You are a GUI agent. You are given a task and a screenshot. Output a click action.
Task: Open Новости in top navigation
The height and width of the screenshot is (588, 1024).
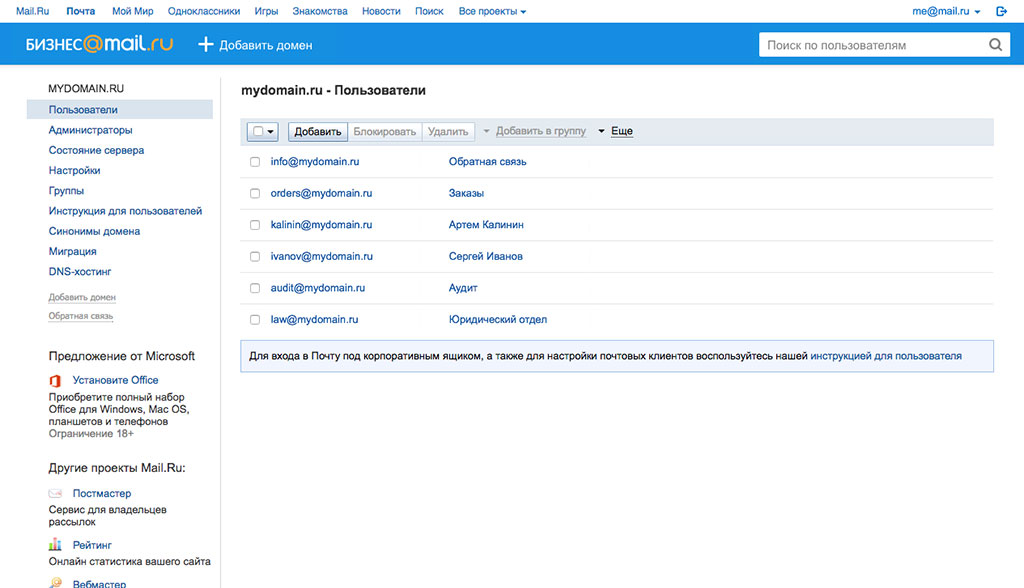click(381, 11)
